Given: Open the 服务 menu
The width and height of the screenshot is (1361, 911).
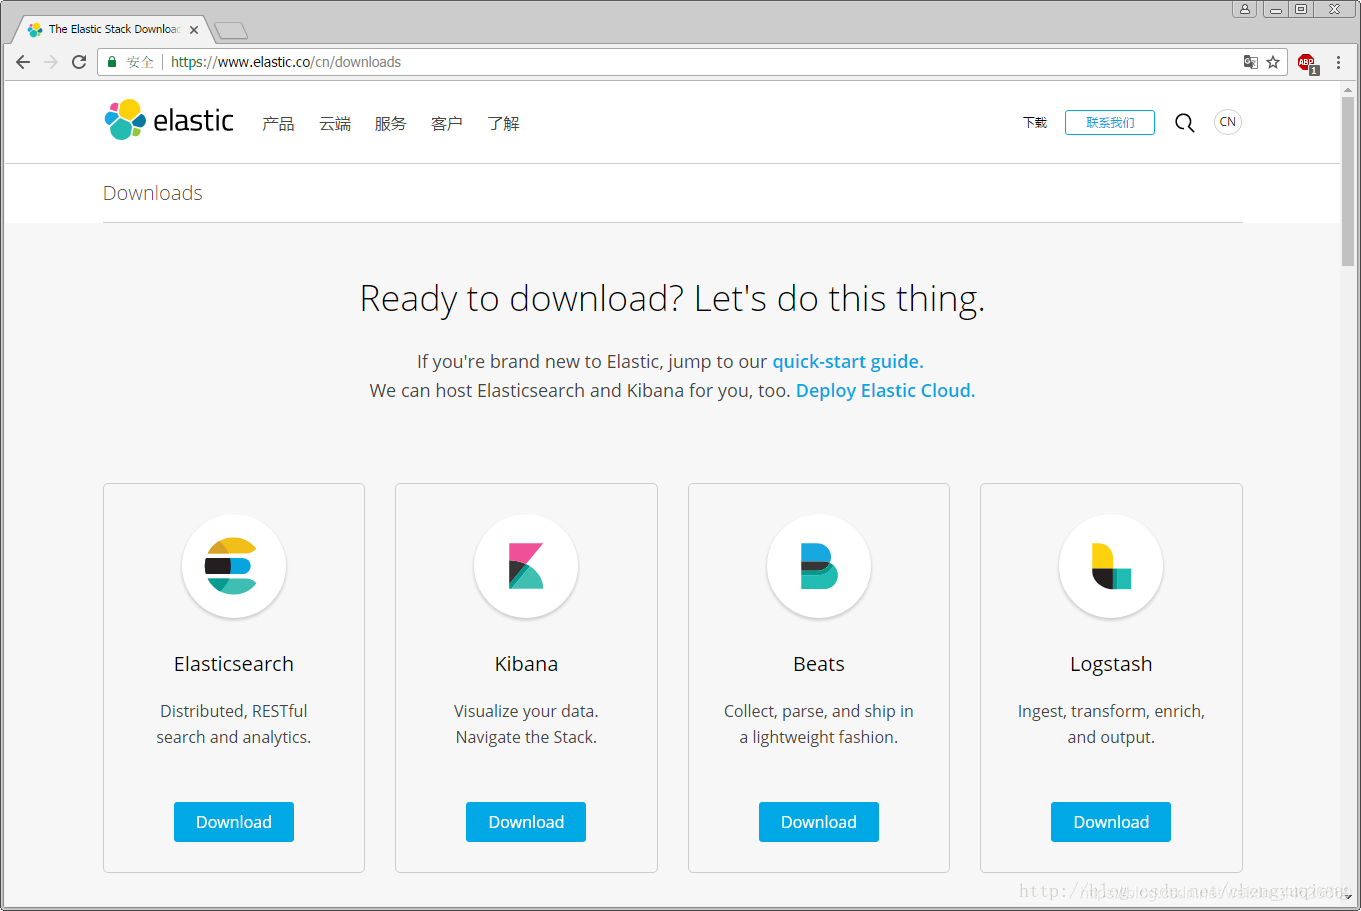Looking at the screenshot, I should coord(391,123).
